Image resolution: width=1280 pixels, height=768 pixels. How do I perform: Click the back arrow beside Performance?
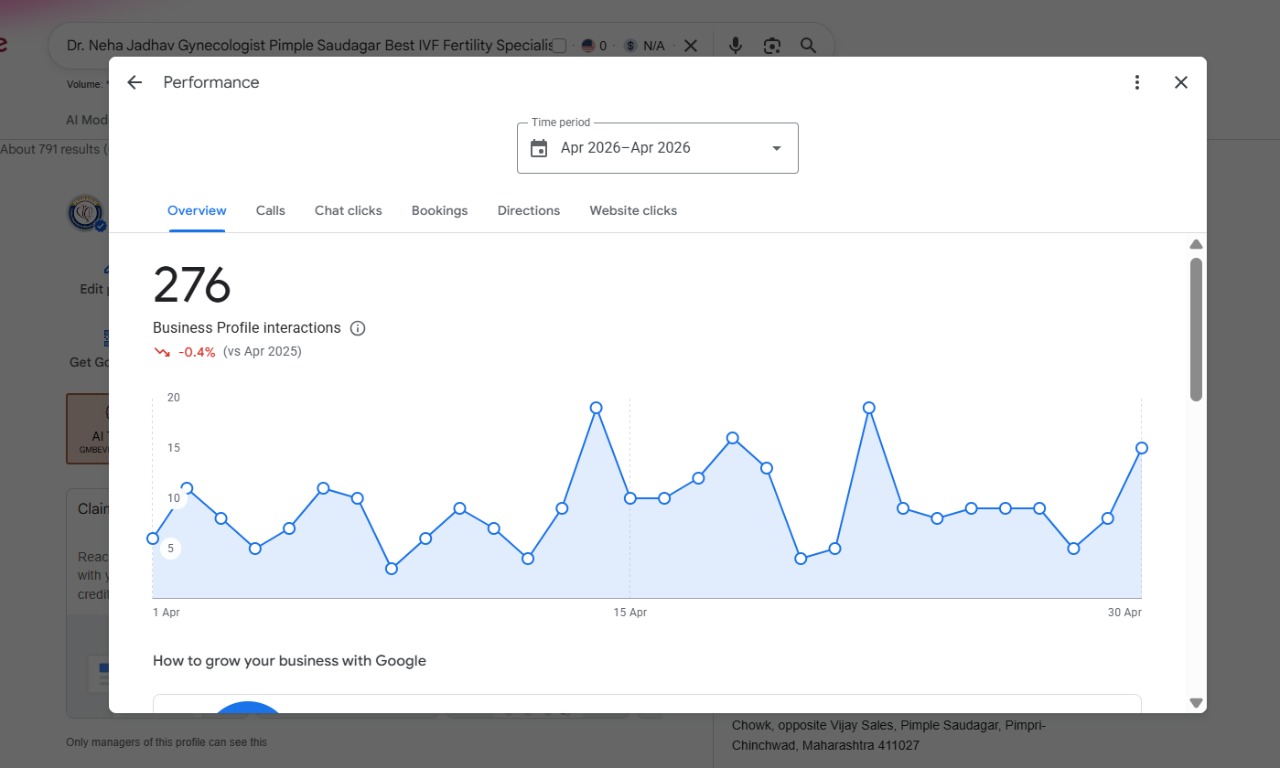[135, 82]
